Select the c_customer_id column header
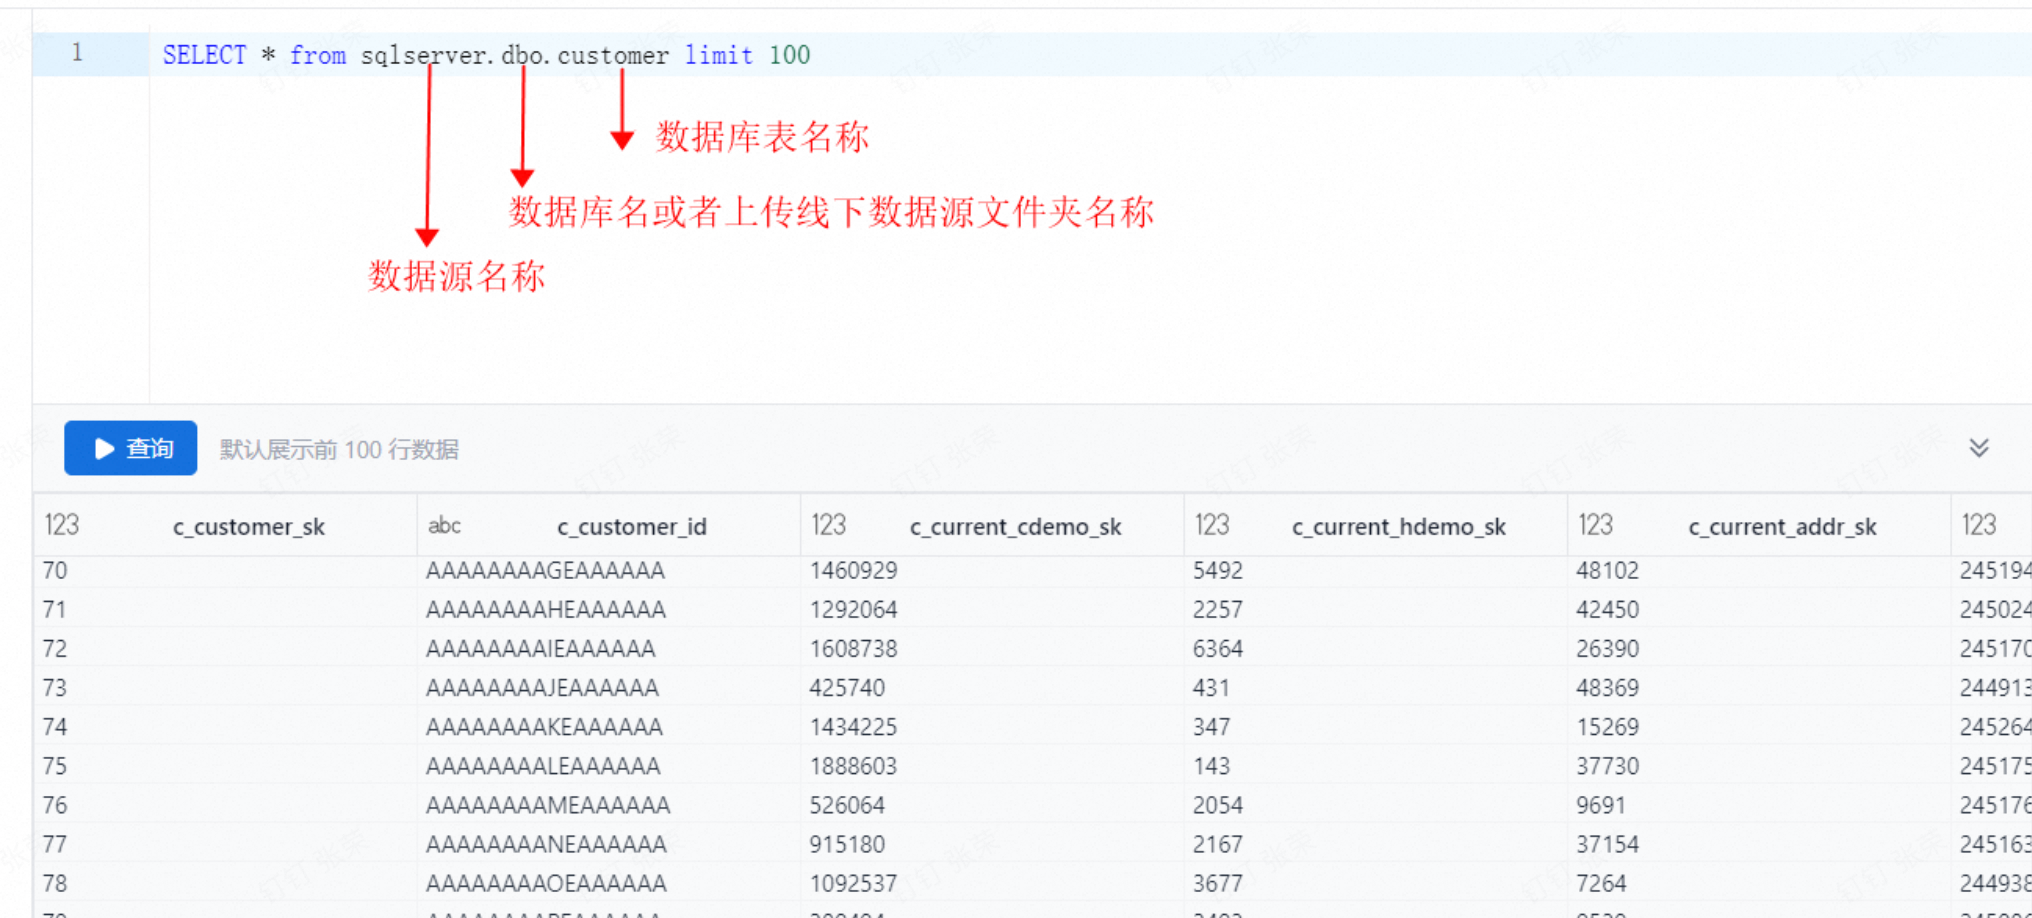2032x918 pixels. pos(631,527)
